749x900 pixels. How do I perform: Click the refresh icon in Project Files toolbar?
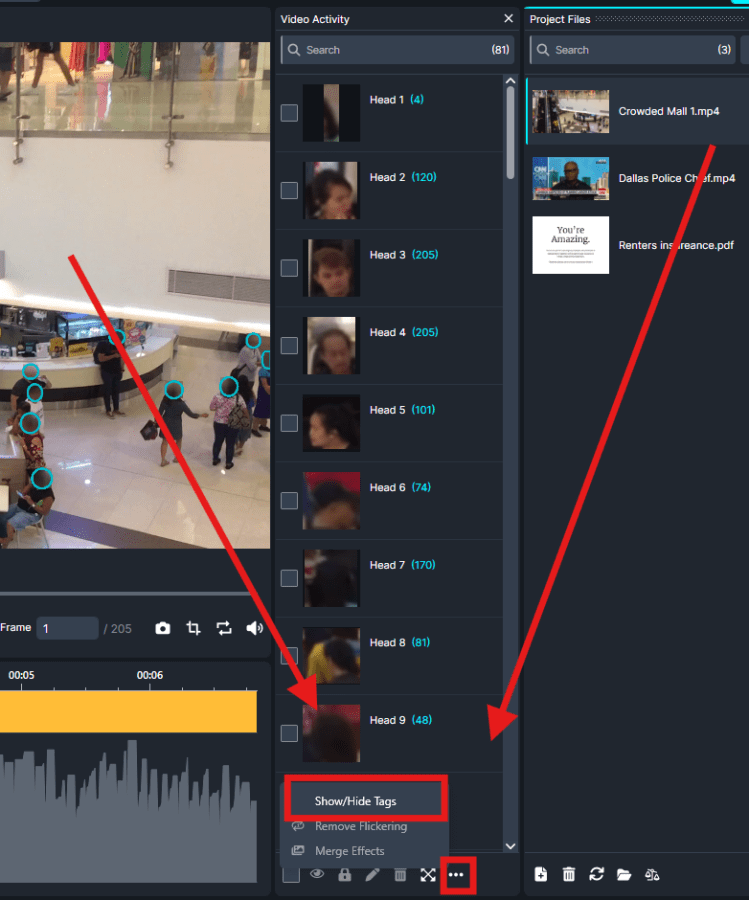coord(597,874)
